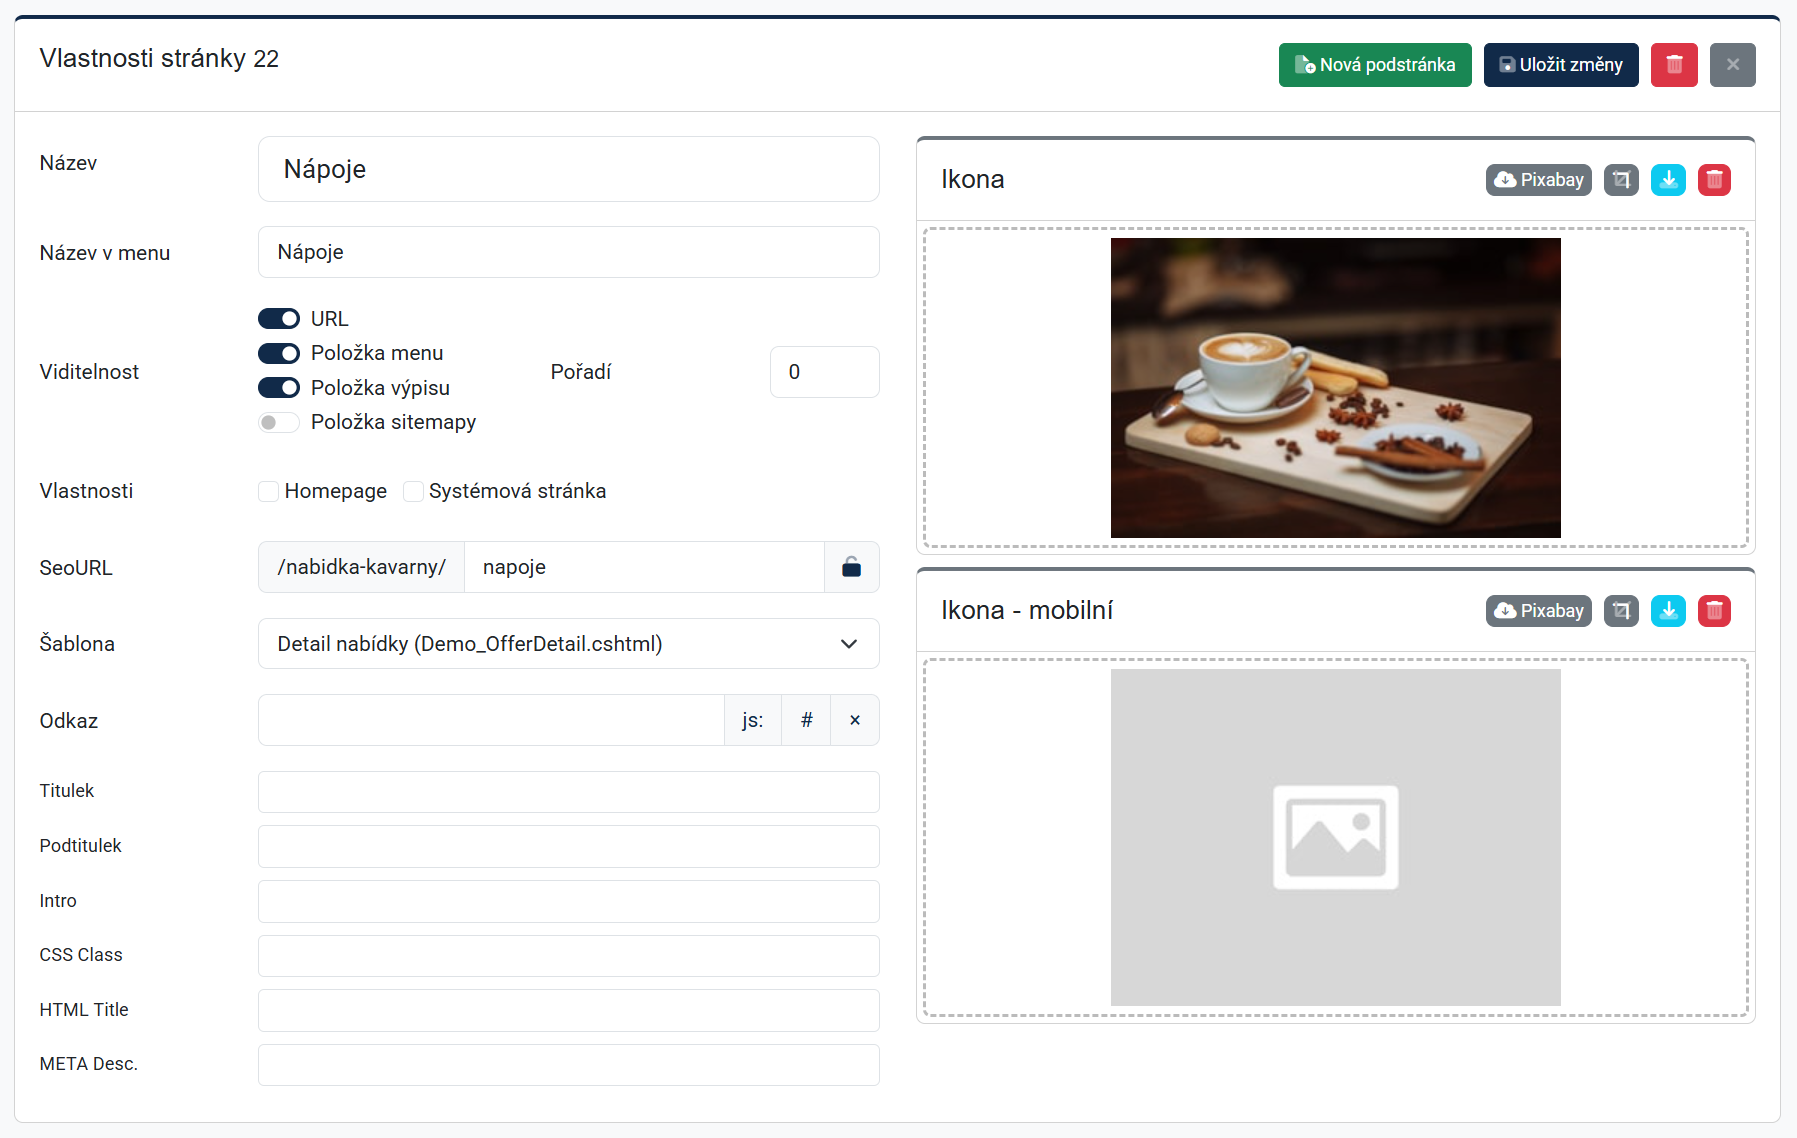
Task: Close the page properties panel
Action: [1733, 65]
